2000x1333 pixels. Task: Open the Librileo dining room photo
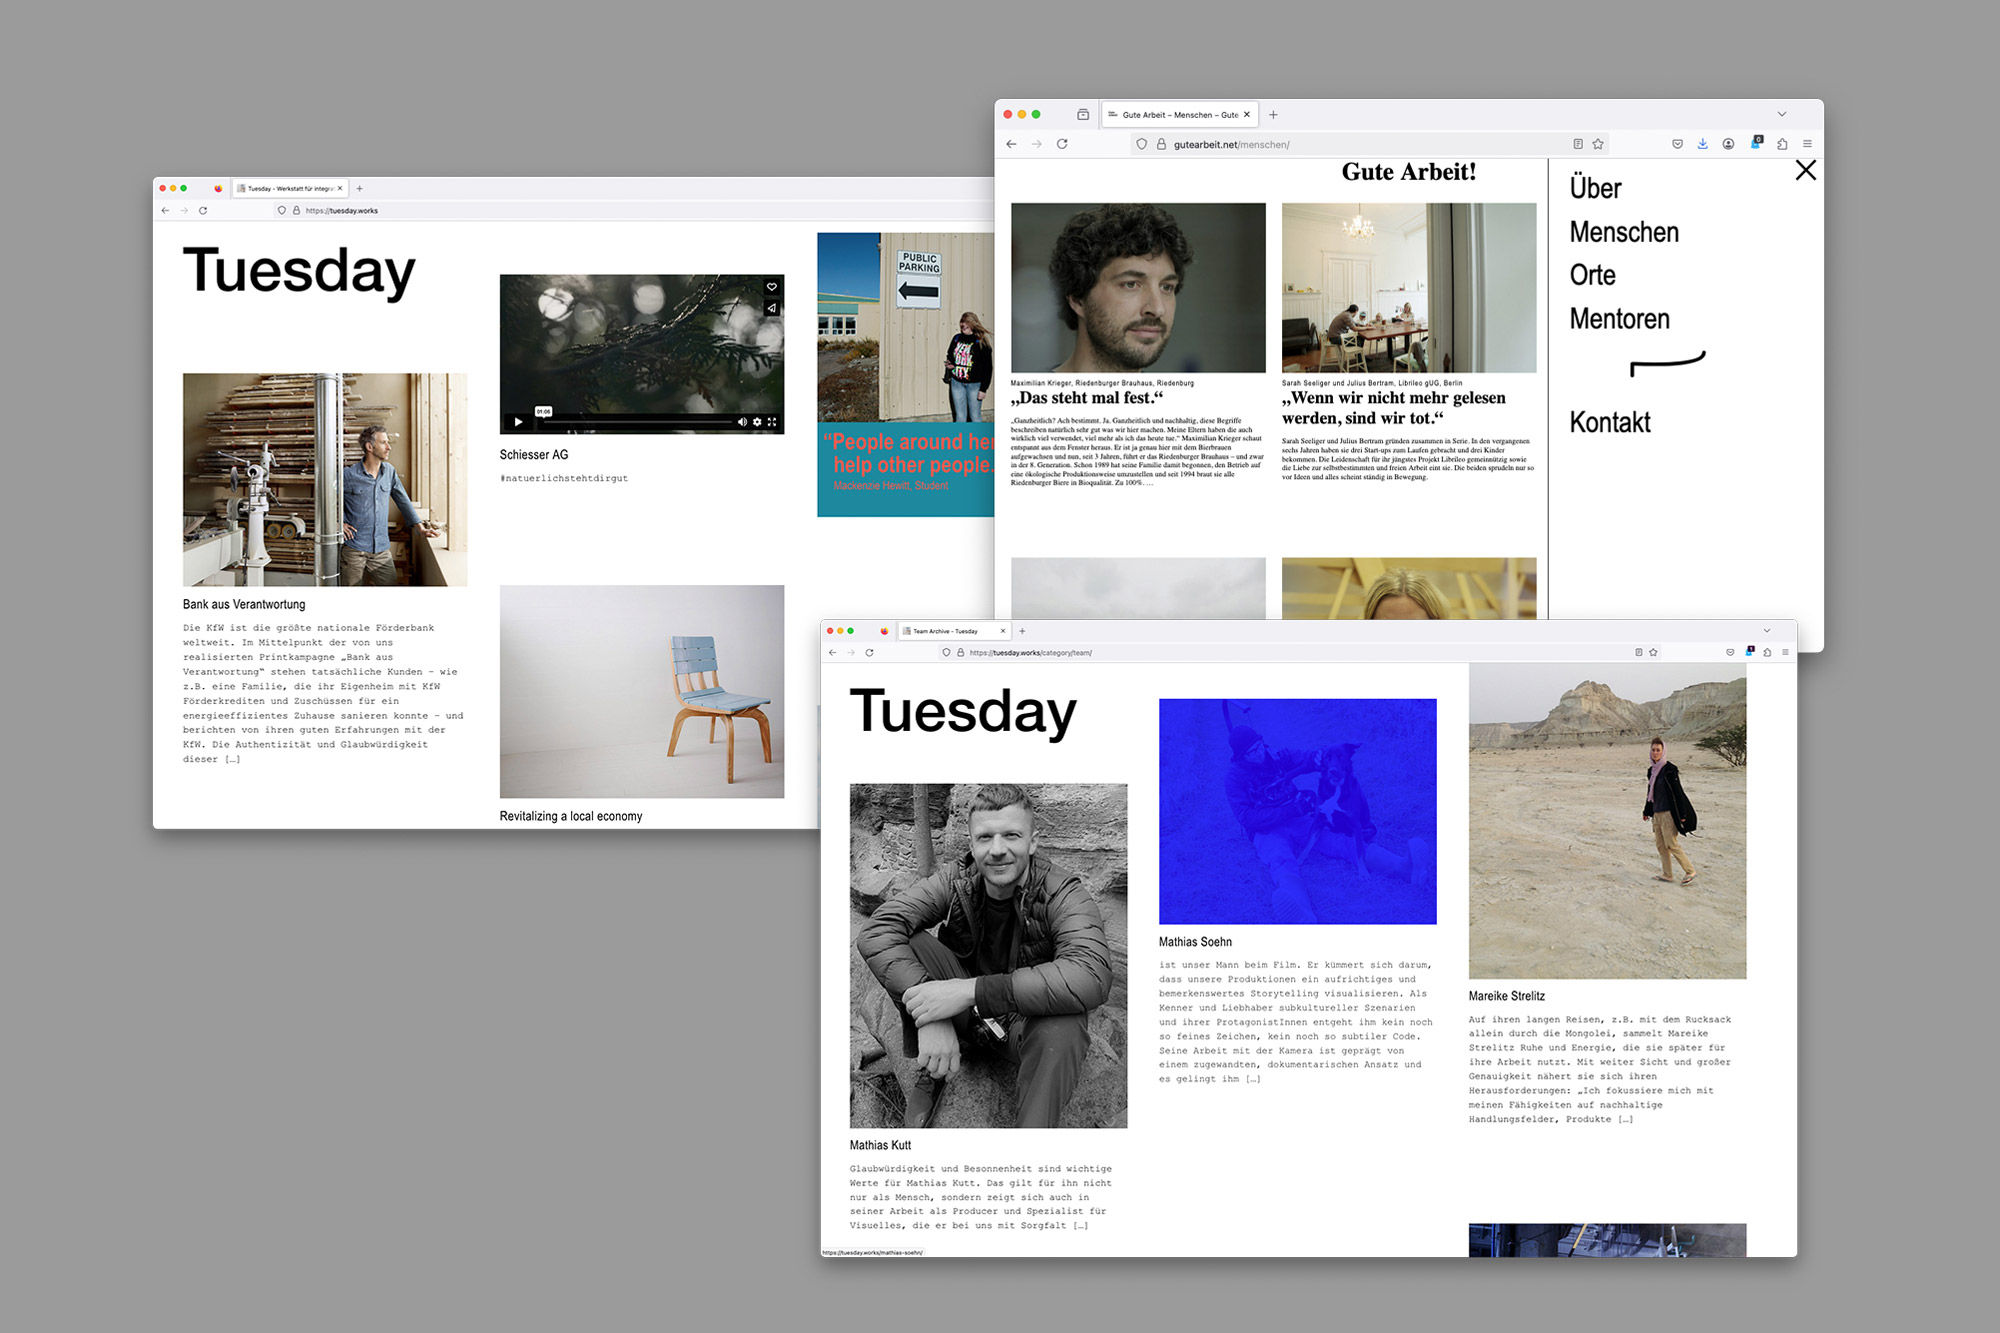coord(1409,288)
